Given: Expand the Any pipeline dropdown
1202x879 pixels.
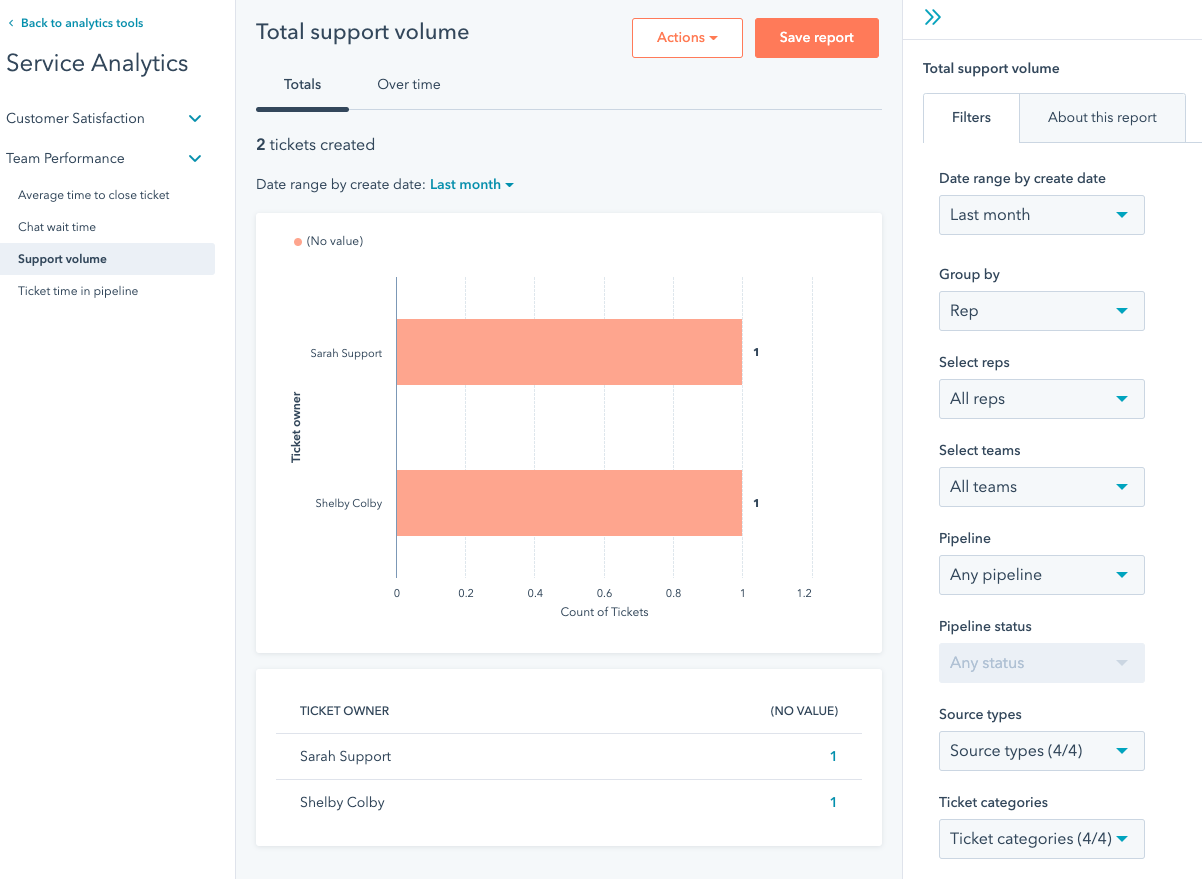Looking at the screenshot, I should [x=1040, y=575].
